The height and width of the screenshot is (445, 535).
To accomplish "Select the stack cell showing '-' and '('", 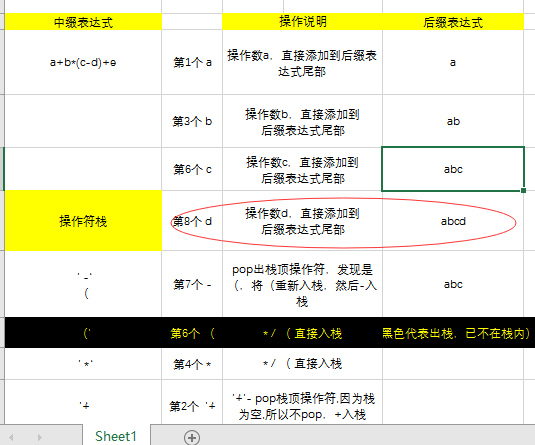I will pyautogui.click(x=83, y=284).
